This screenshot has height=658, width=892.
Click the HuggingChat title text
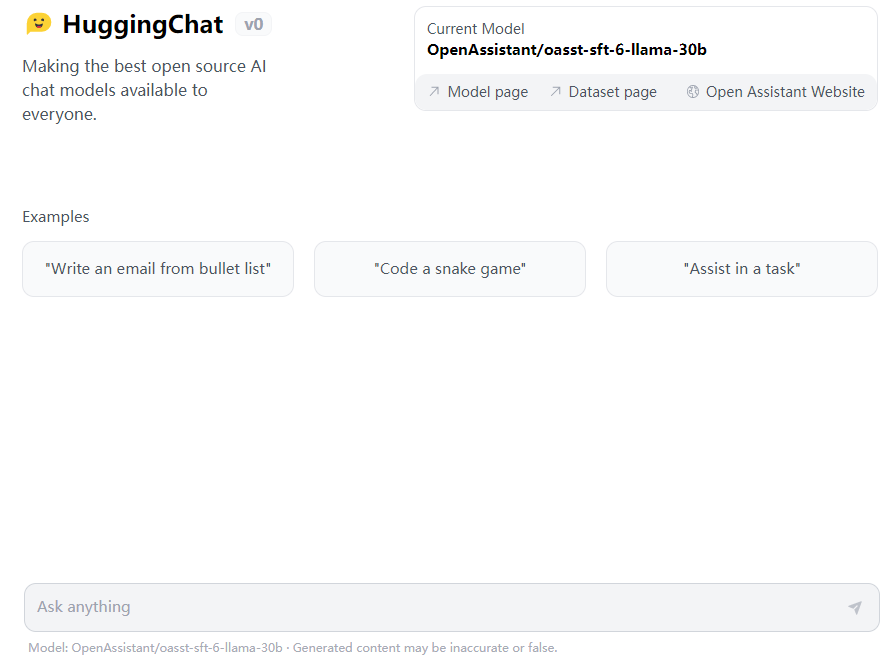point(143,24)
